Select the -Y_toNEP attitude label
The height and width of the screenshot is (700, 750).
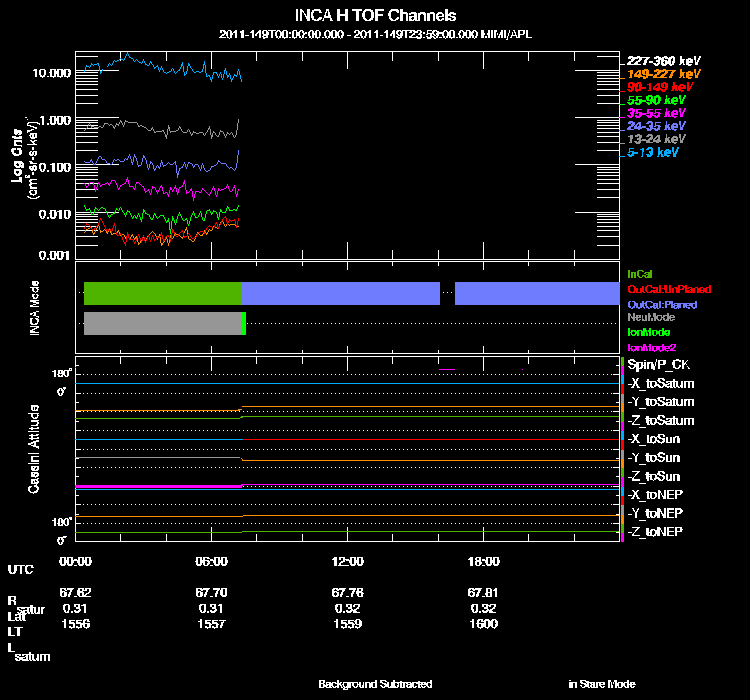(655, 513)
